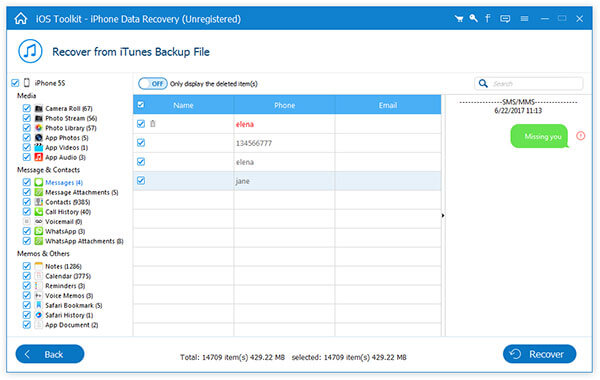
Task: Click the Missing you message bubble
Action: [x=539, y=136]
